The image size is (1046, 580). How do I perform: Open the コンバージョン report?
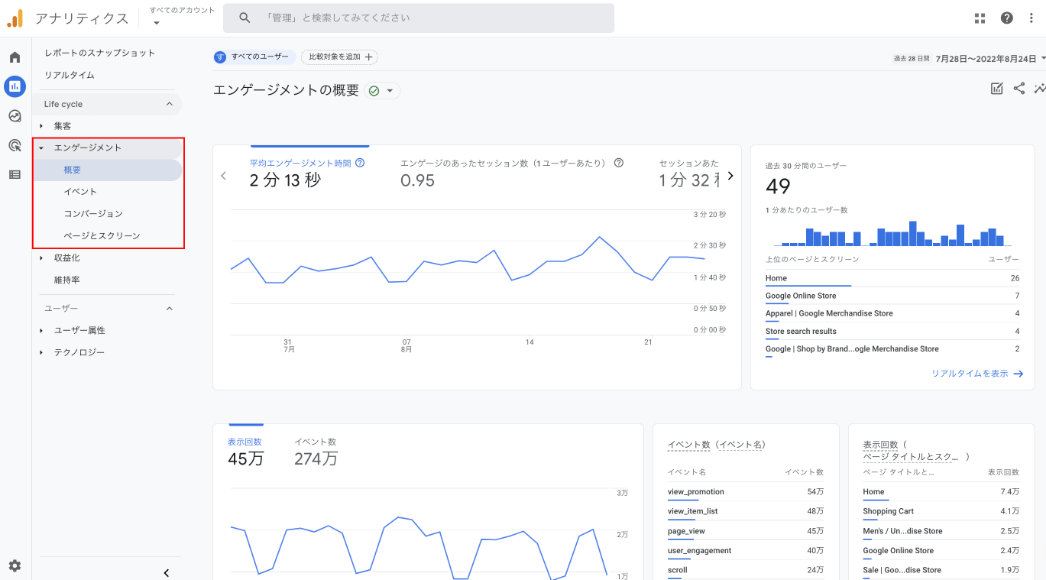tap(93, 214)
